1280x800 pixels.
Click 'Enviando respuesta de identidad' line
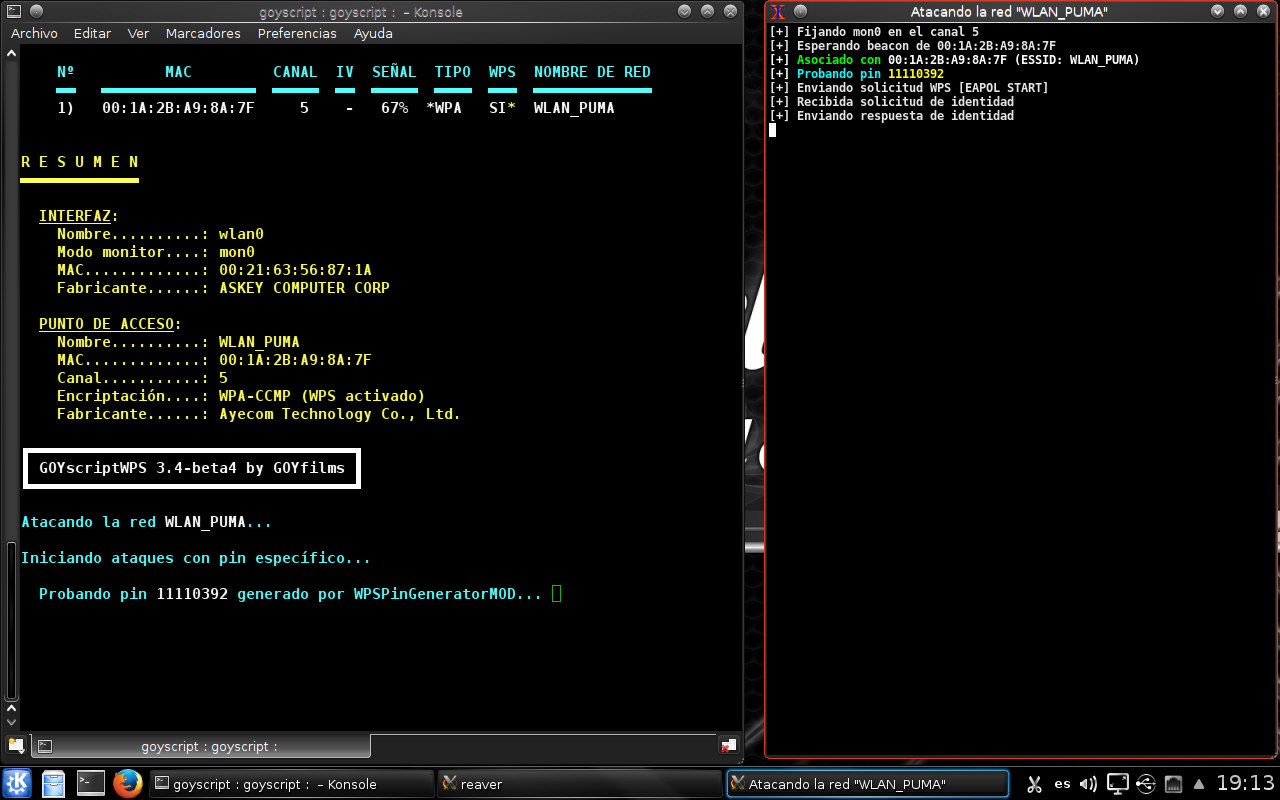point(891,116)
